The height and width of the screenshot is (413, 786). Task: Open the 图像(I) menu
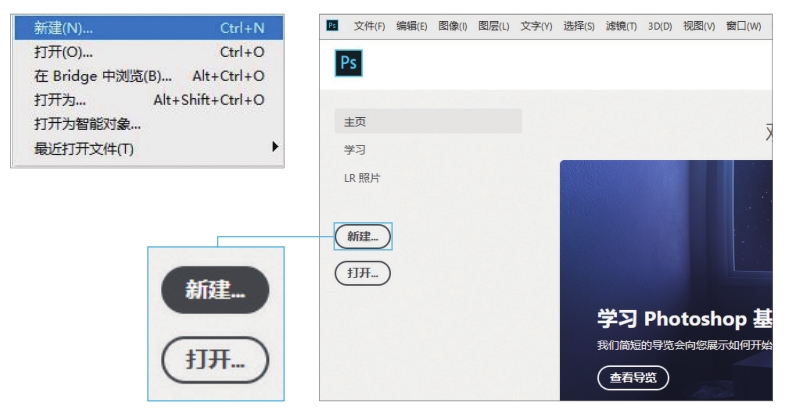[x=453, y=26]
